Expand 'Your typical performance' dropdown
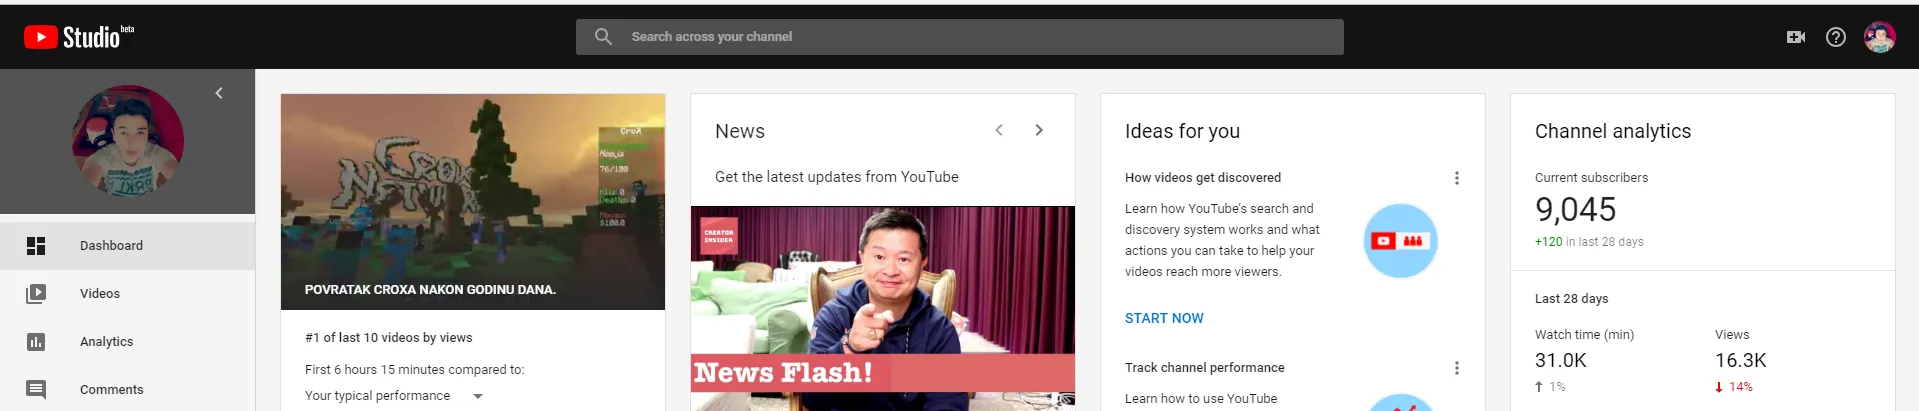Screen dimensions: 1919x411 pos(478,396)
